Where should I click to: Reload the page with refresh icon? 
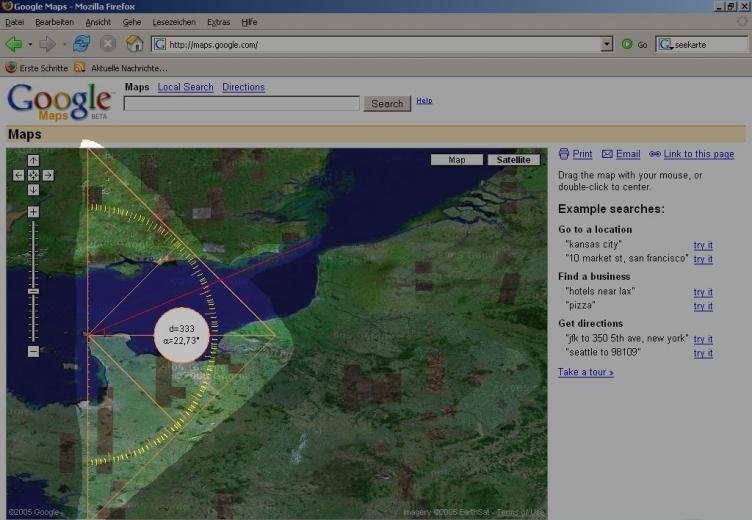coord(82,44)
